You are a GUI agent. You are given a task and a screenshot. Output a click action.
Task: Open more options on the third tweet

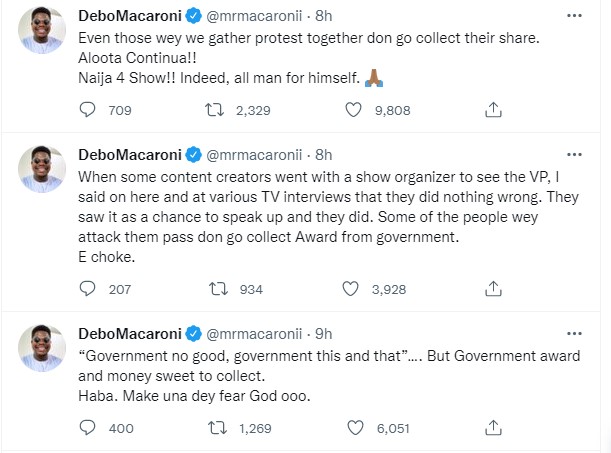(x=572, y=334)
